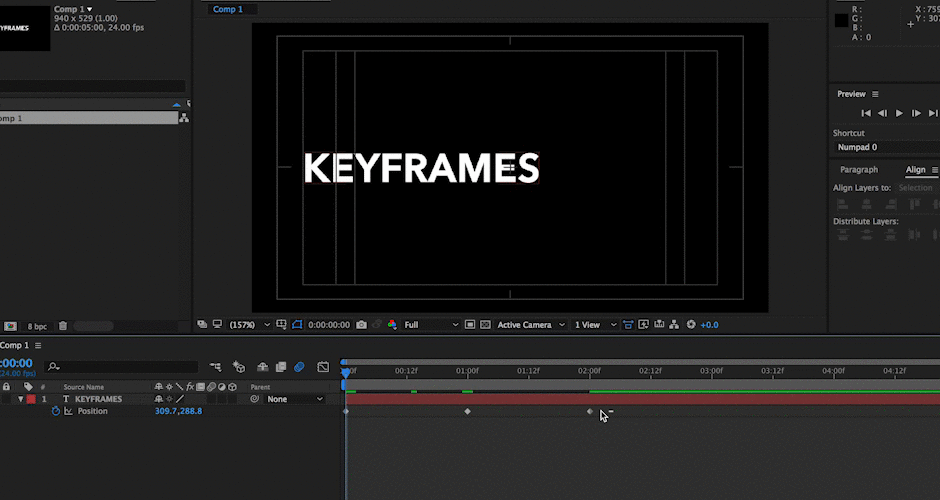Open the Full resolution dropdown

pos(431,325)
